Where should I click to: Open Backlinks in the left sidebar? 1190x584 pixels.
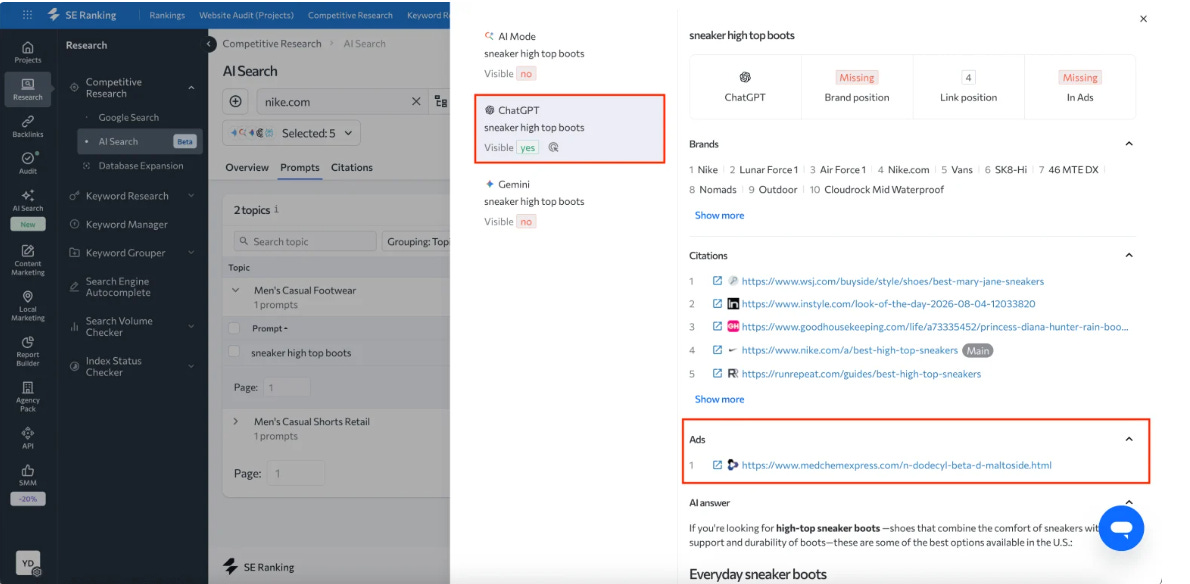click(x=27, y=127)
